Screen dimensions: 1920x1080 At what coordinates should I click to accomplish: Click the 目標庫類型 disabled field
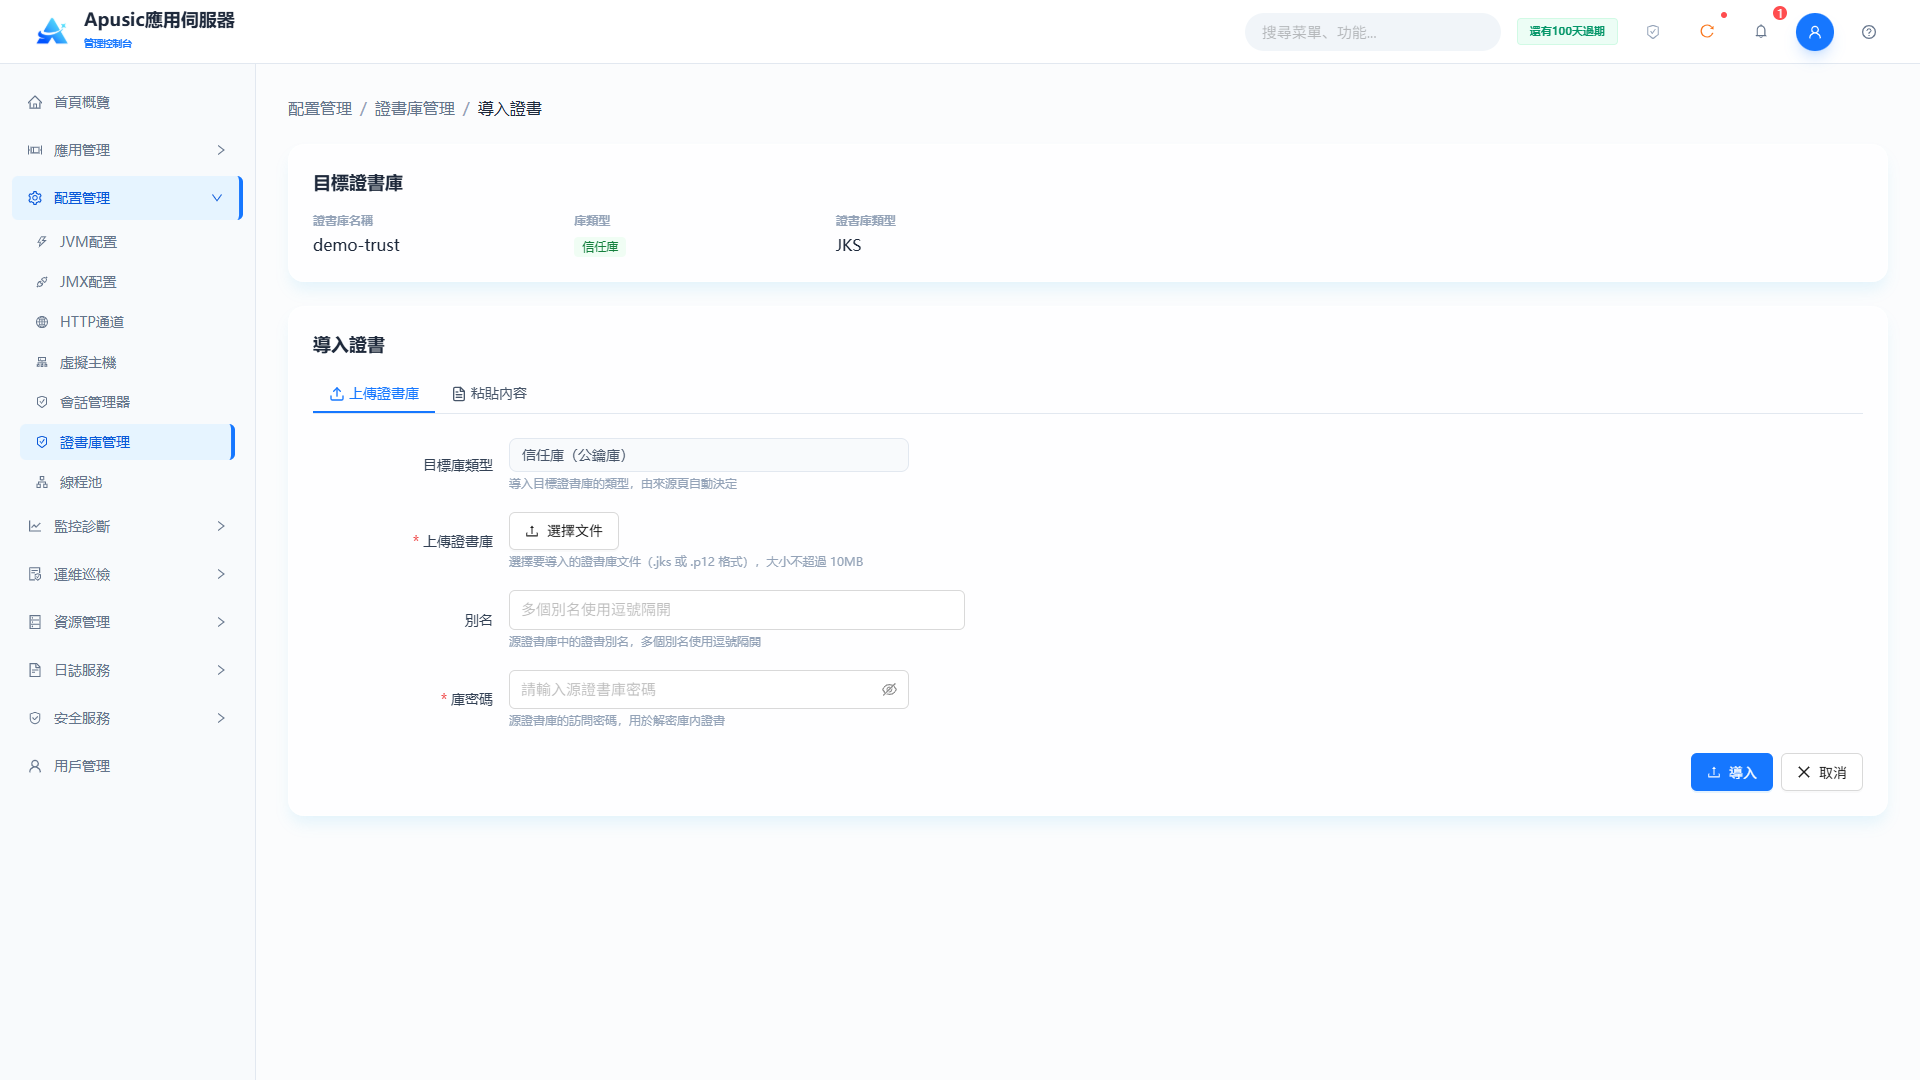click(709, 455)
